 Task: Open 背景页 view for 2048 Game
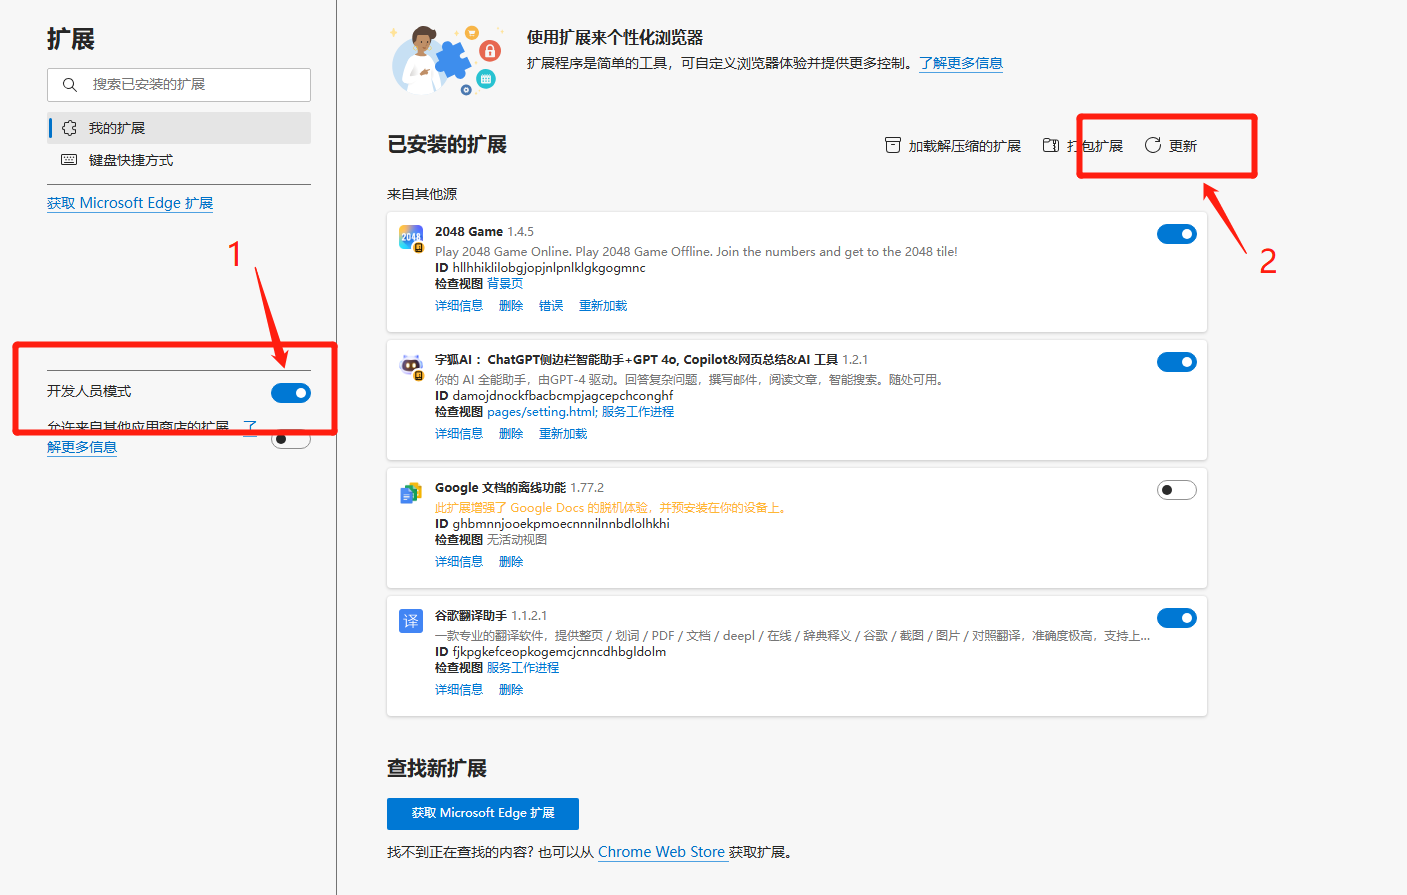(x=505, y=284)
